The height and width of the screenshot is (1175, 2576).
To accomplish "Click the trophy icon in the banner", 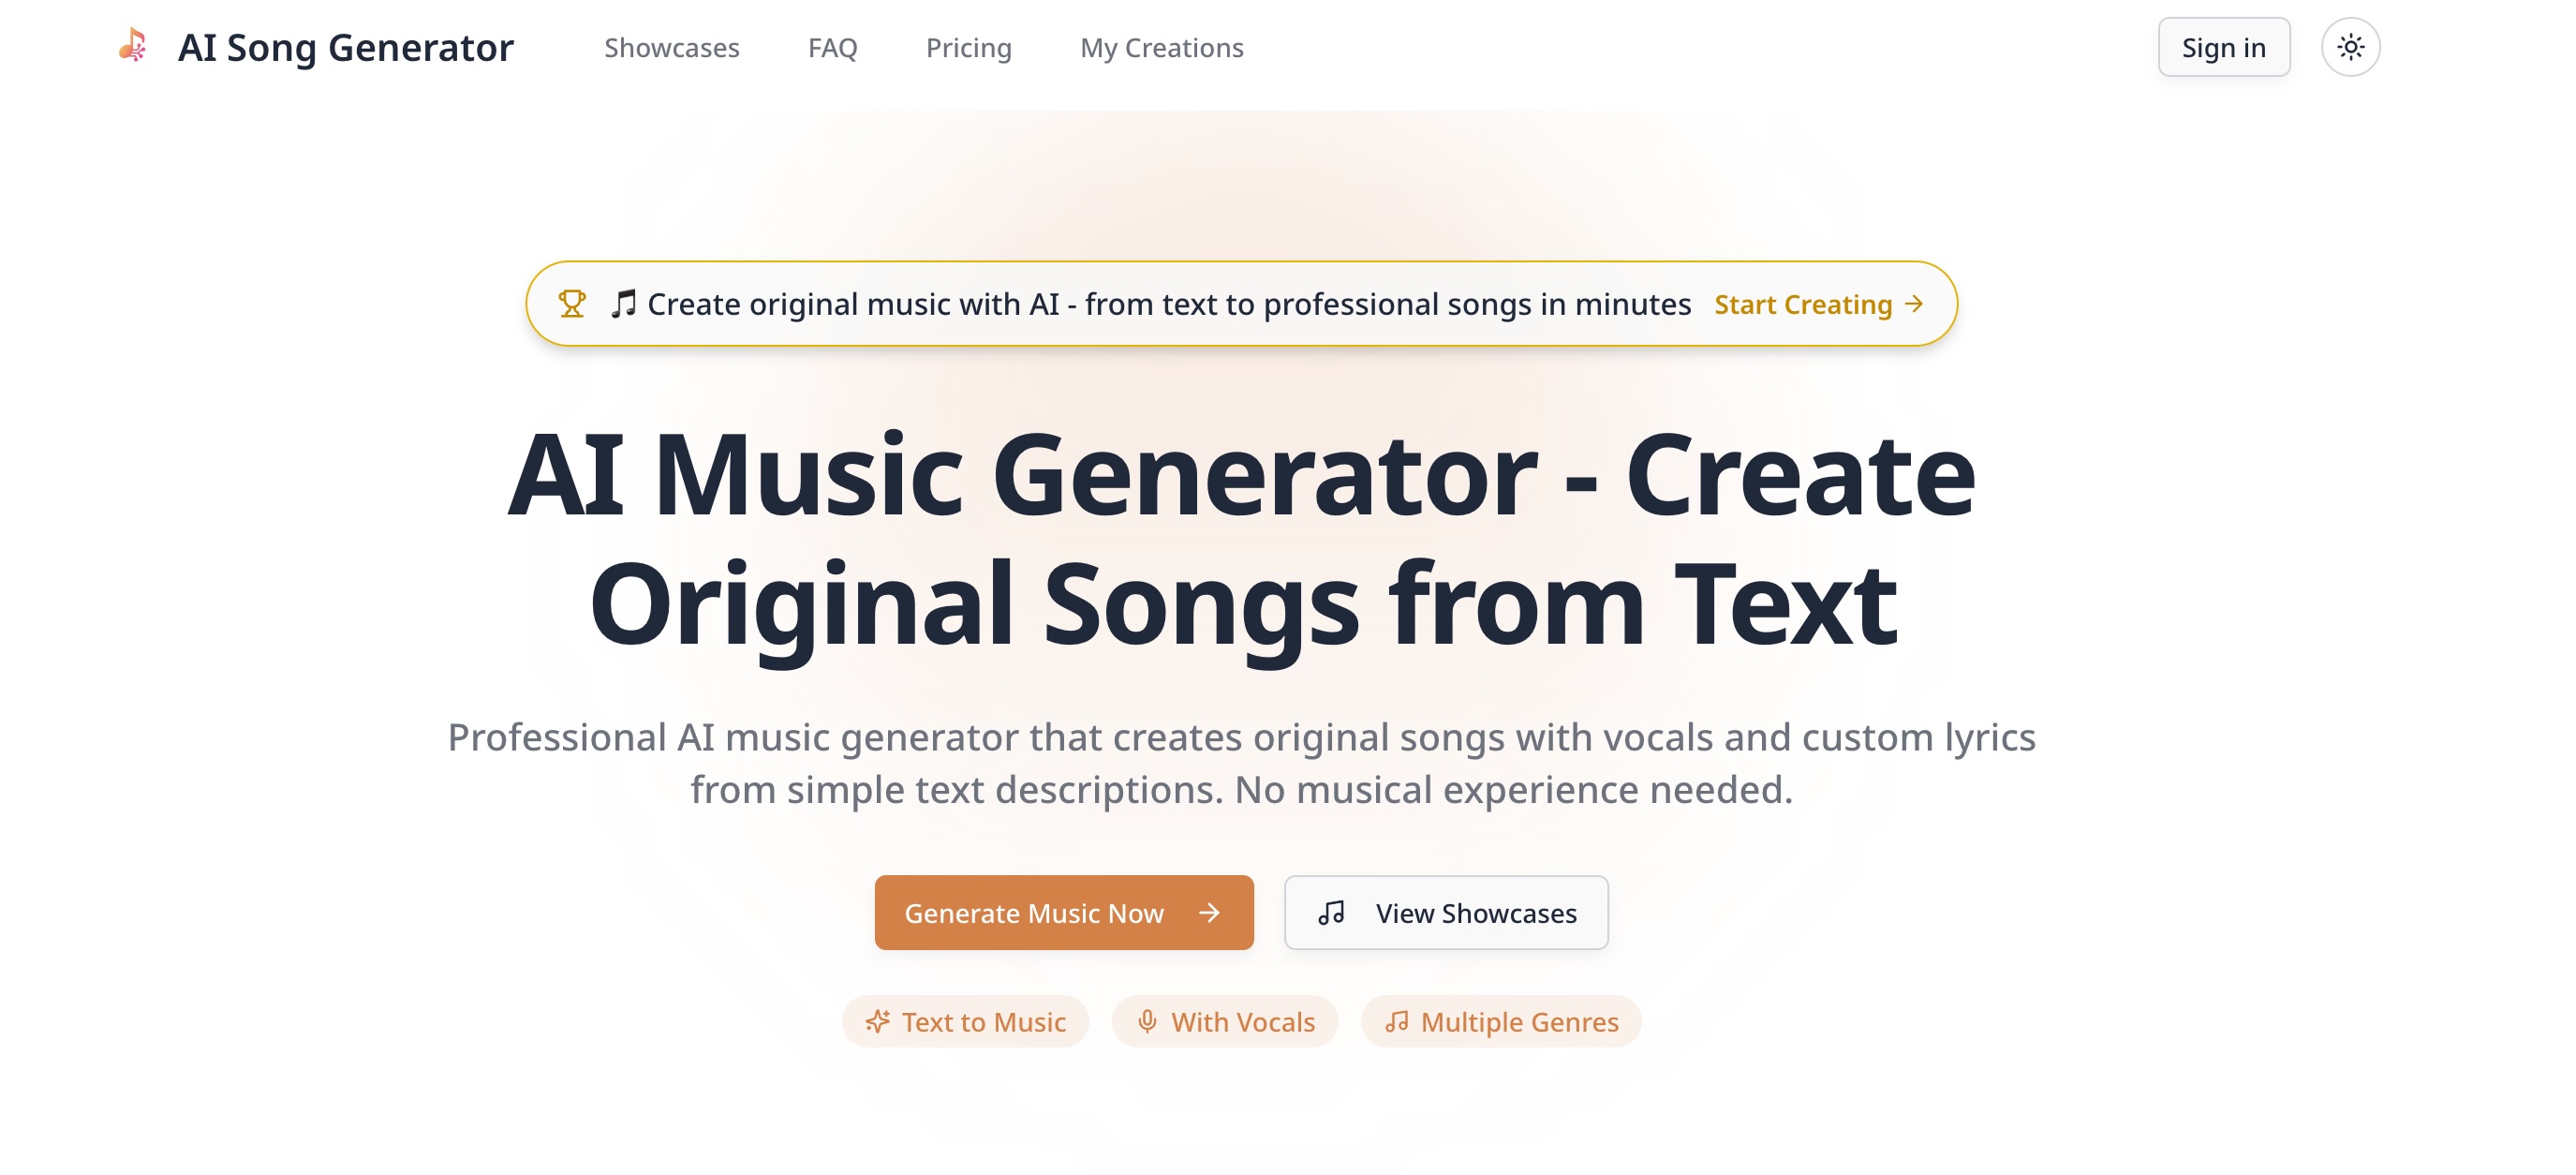I will click(572, 304).
